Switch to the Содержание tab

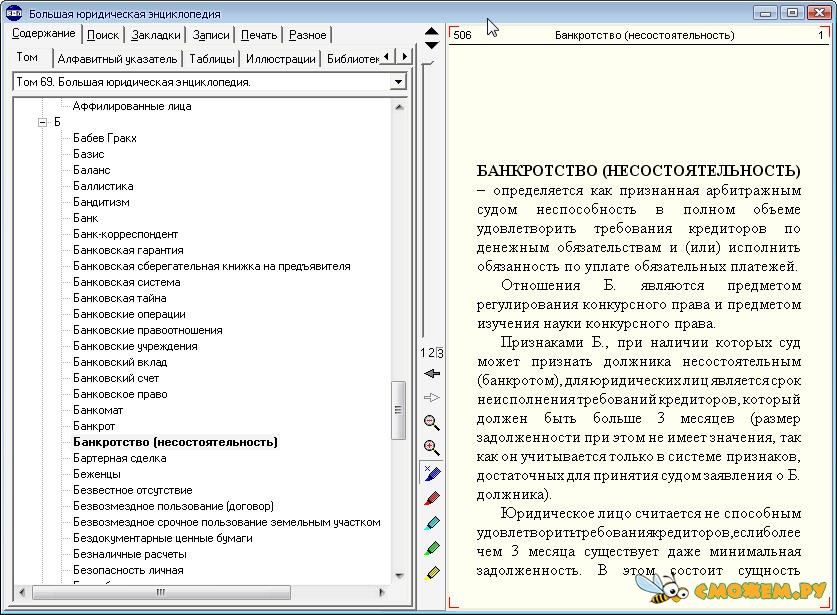(x=44, y=34)
